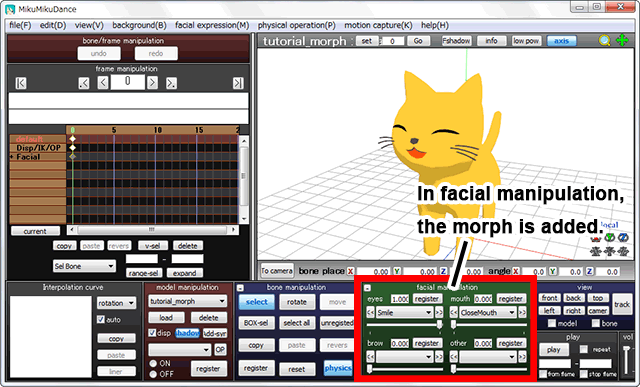Select previous eyes morph with << arrow

pyautogui.click(x=370, y=313)
